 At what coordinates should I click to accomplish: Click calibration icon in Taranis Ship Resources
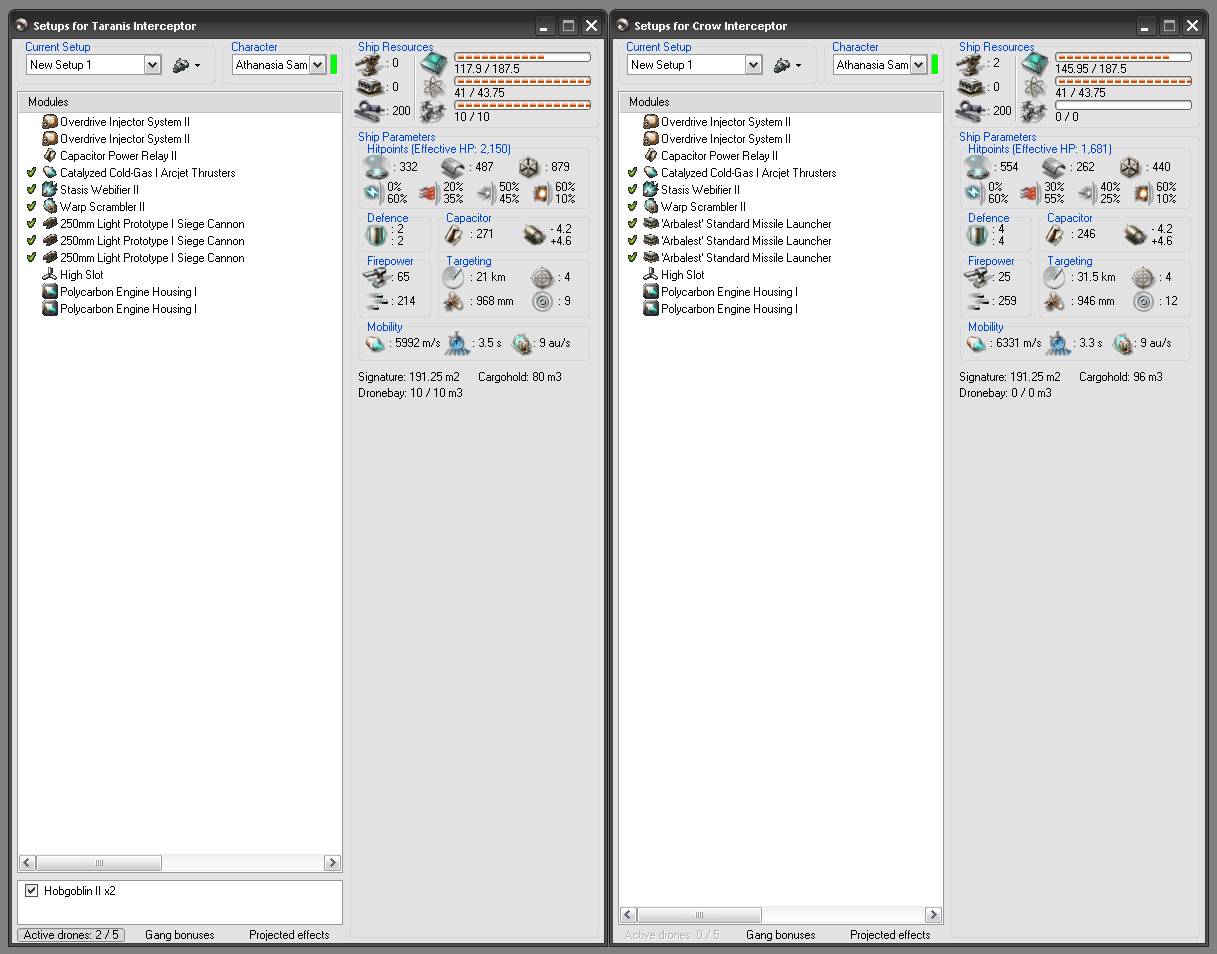(x=372, y=110)
